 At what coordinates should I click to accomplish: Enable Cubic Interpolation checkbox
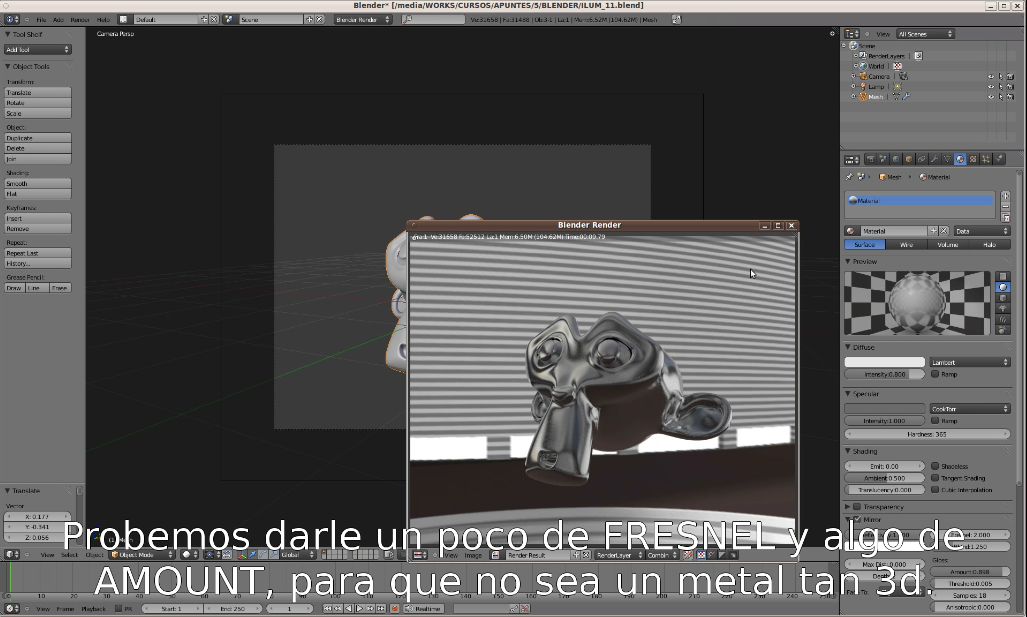[x=935, y=490]
